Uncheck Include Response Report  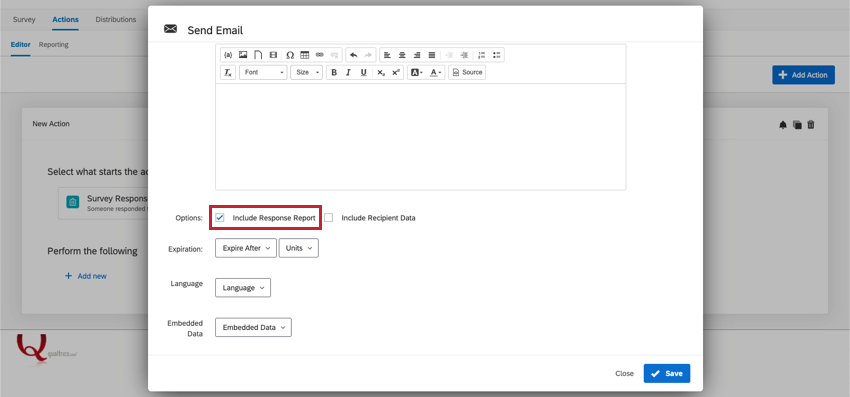220,217
